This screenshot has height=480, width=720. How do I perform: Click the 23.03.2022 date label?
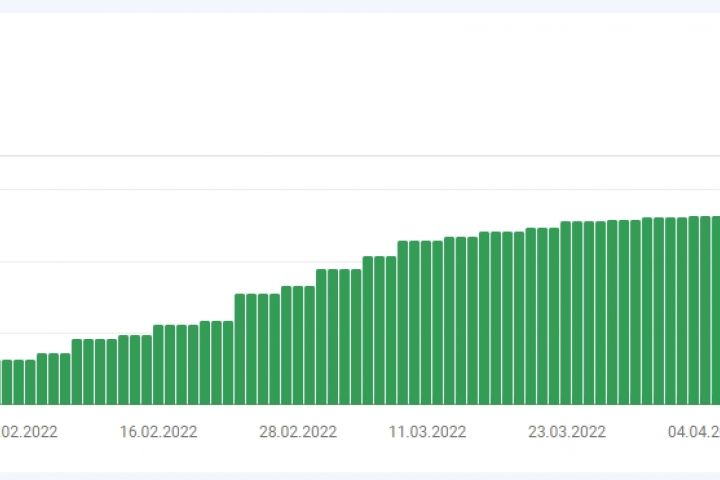click(x=567, y=432)
